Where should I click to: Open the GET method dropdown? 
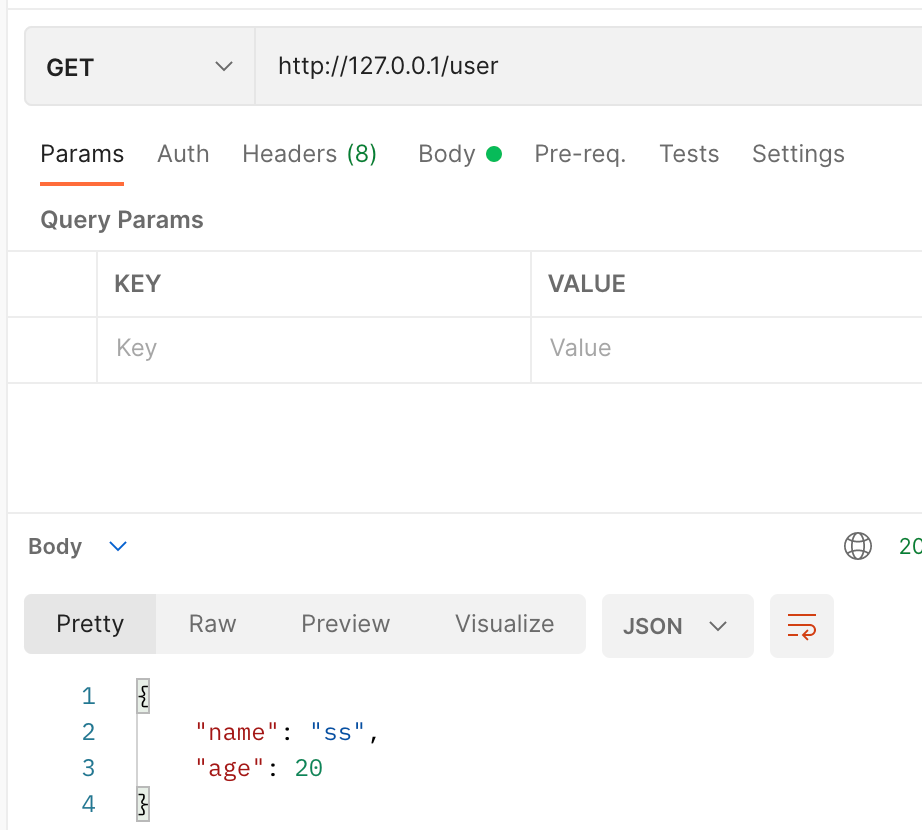click(139, 67)
